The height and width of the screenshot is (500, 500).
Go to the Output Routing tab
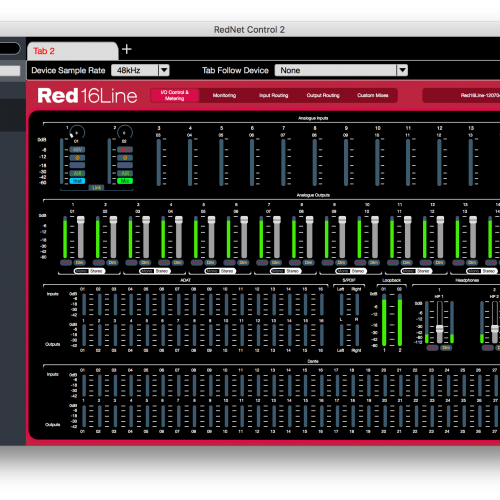[x=323, y=95]
